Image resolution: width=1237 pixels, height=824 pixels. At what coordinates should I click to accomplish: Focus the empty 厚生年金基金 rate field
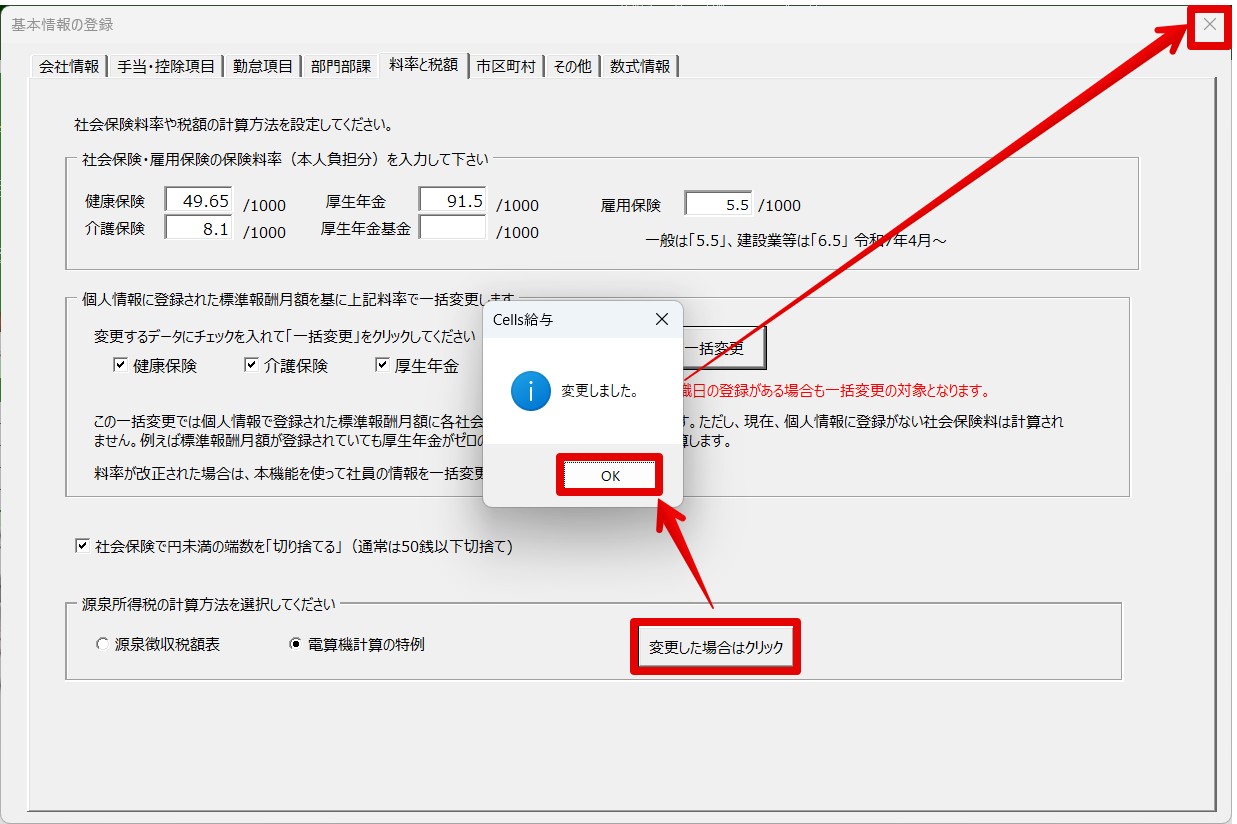(452, 229)
